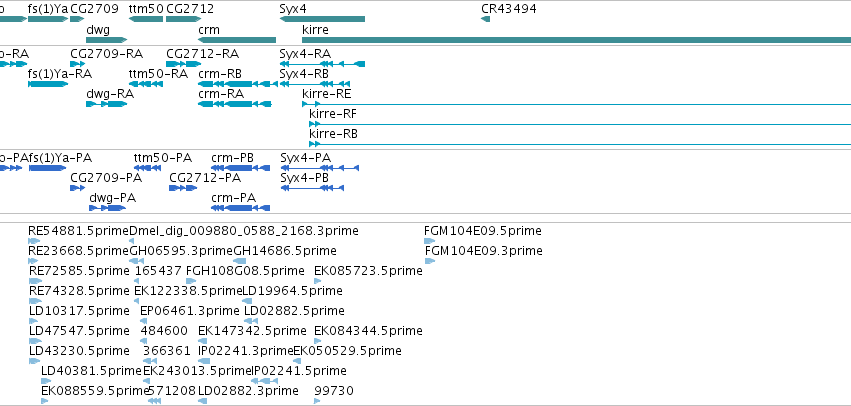This screenshot has width=851, height=406.
Task: Select the dwg-PA protein glyph
Action: (x=107, y=208)
